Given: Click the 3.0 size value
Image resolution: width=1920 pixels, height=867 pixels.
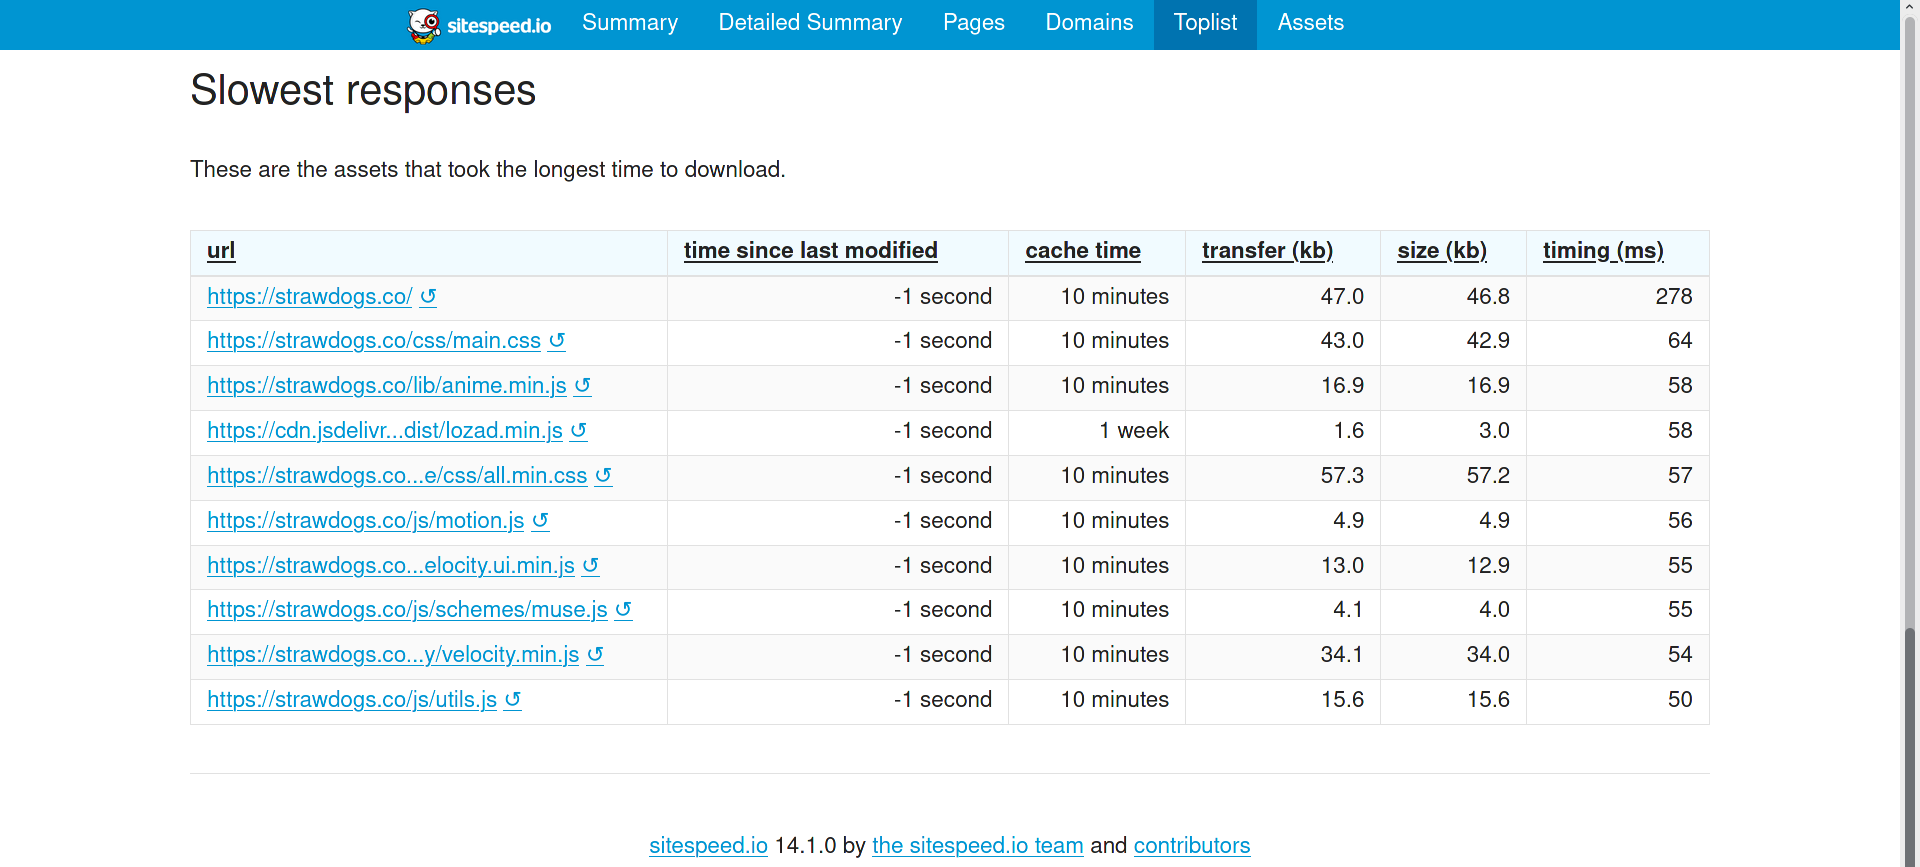Looking at the screenshot, I should (1494, 430).
